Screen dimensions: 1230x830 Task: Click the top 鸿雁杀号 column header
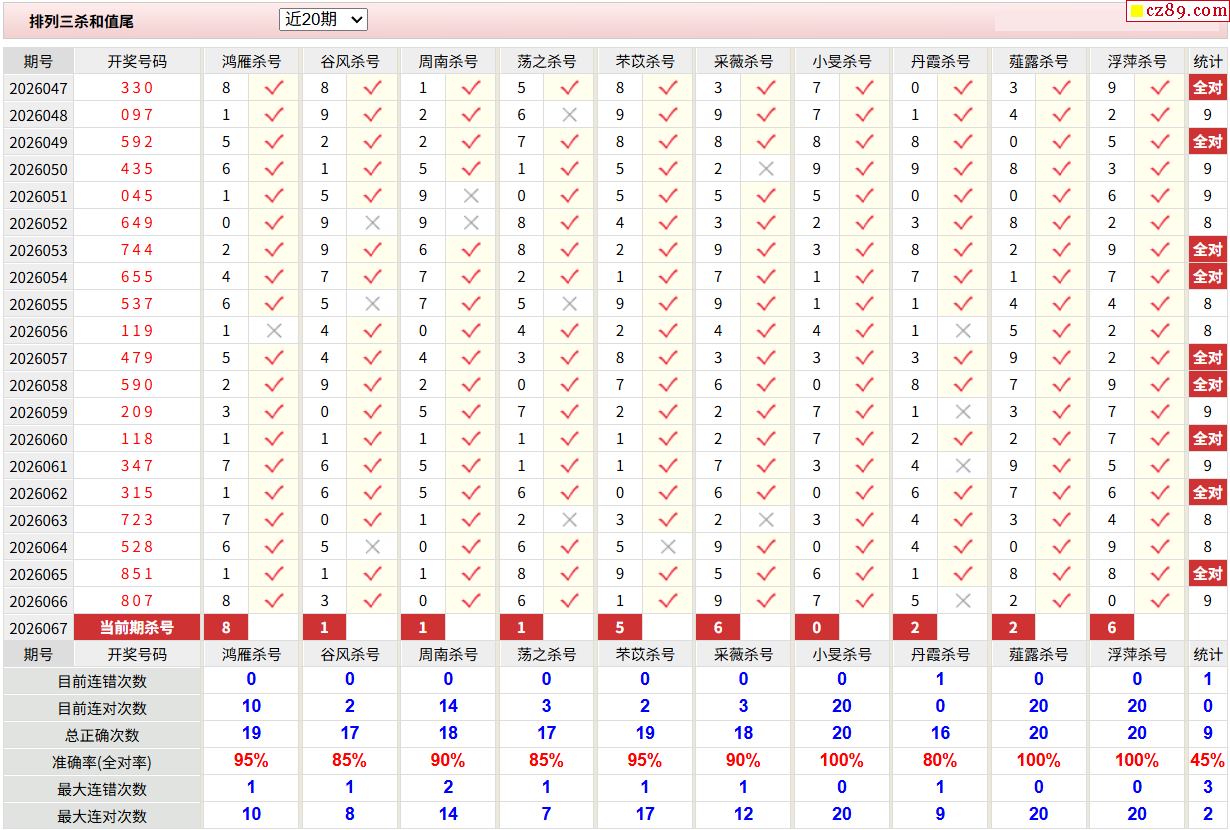coord(251,61)
